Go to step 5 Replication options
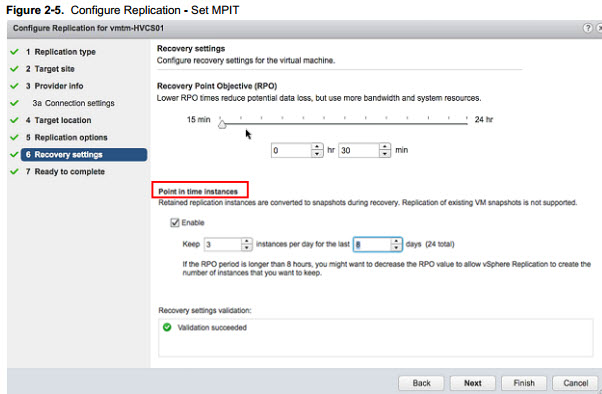Screen dimensions: 602x394 pyautogui.click(x=66, y=137)
